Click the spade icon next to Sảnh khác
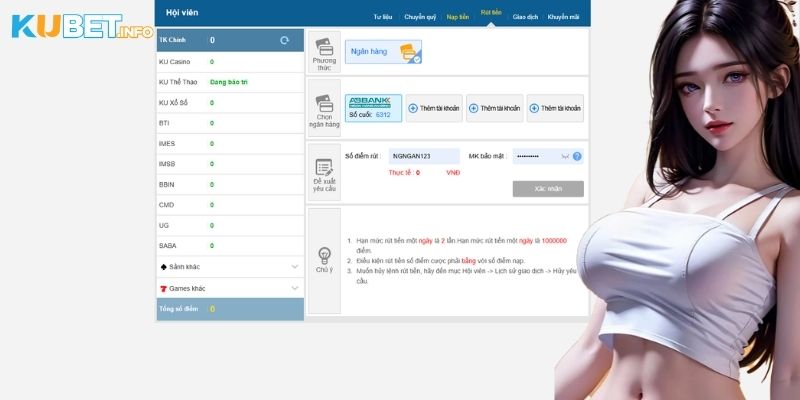Viewport: 800px width, 400px height. 163,267
